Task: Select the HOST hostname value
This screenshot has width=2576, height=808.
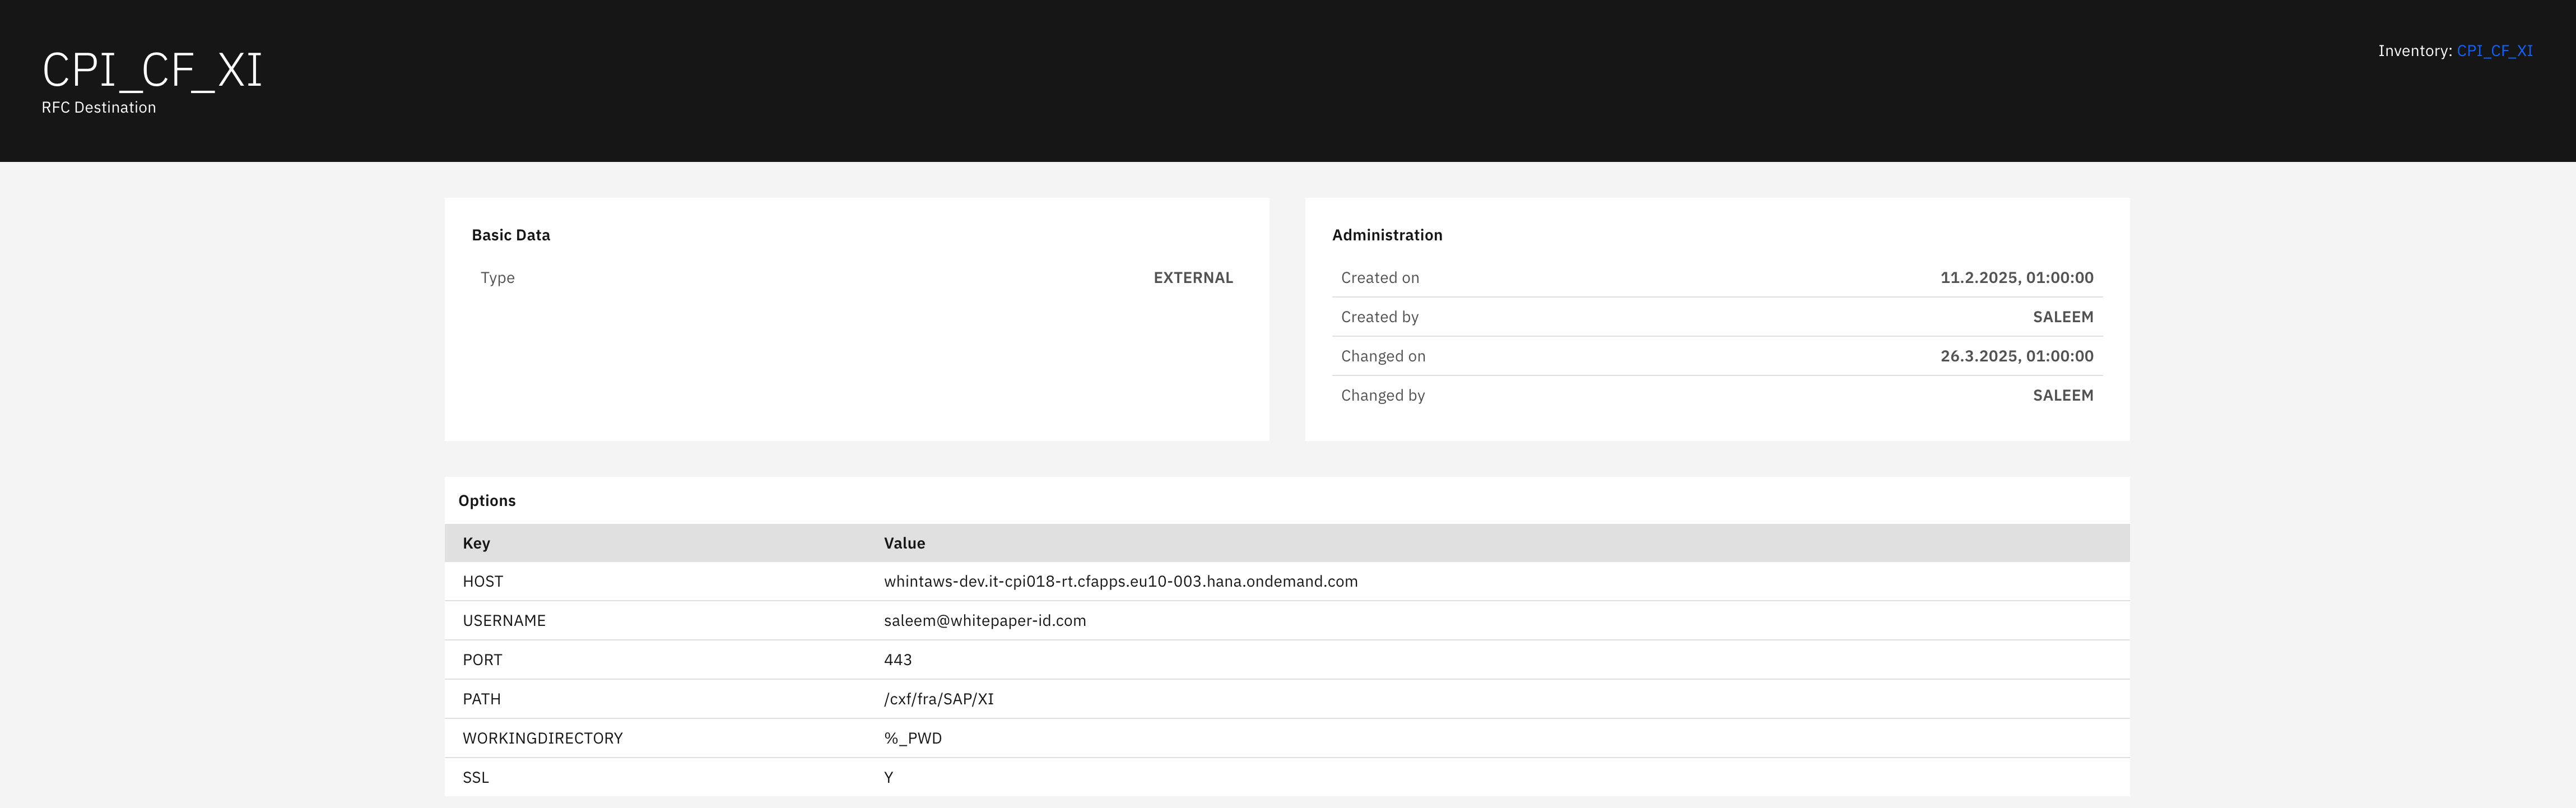Action: [x=1120, y=582]
